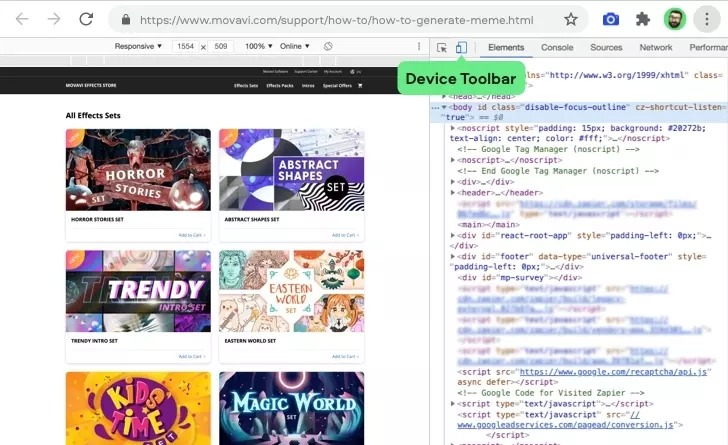Screen dimensions: 728x445
Task: Expand the footer div node
Action: (x=453, y=256)
